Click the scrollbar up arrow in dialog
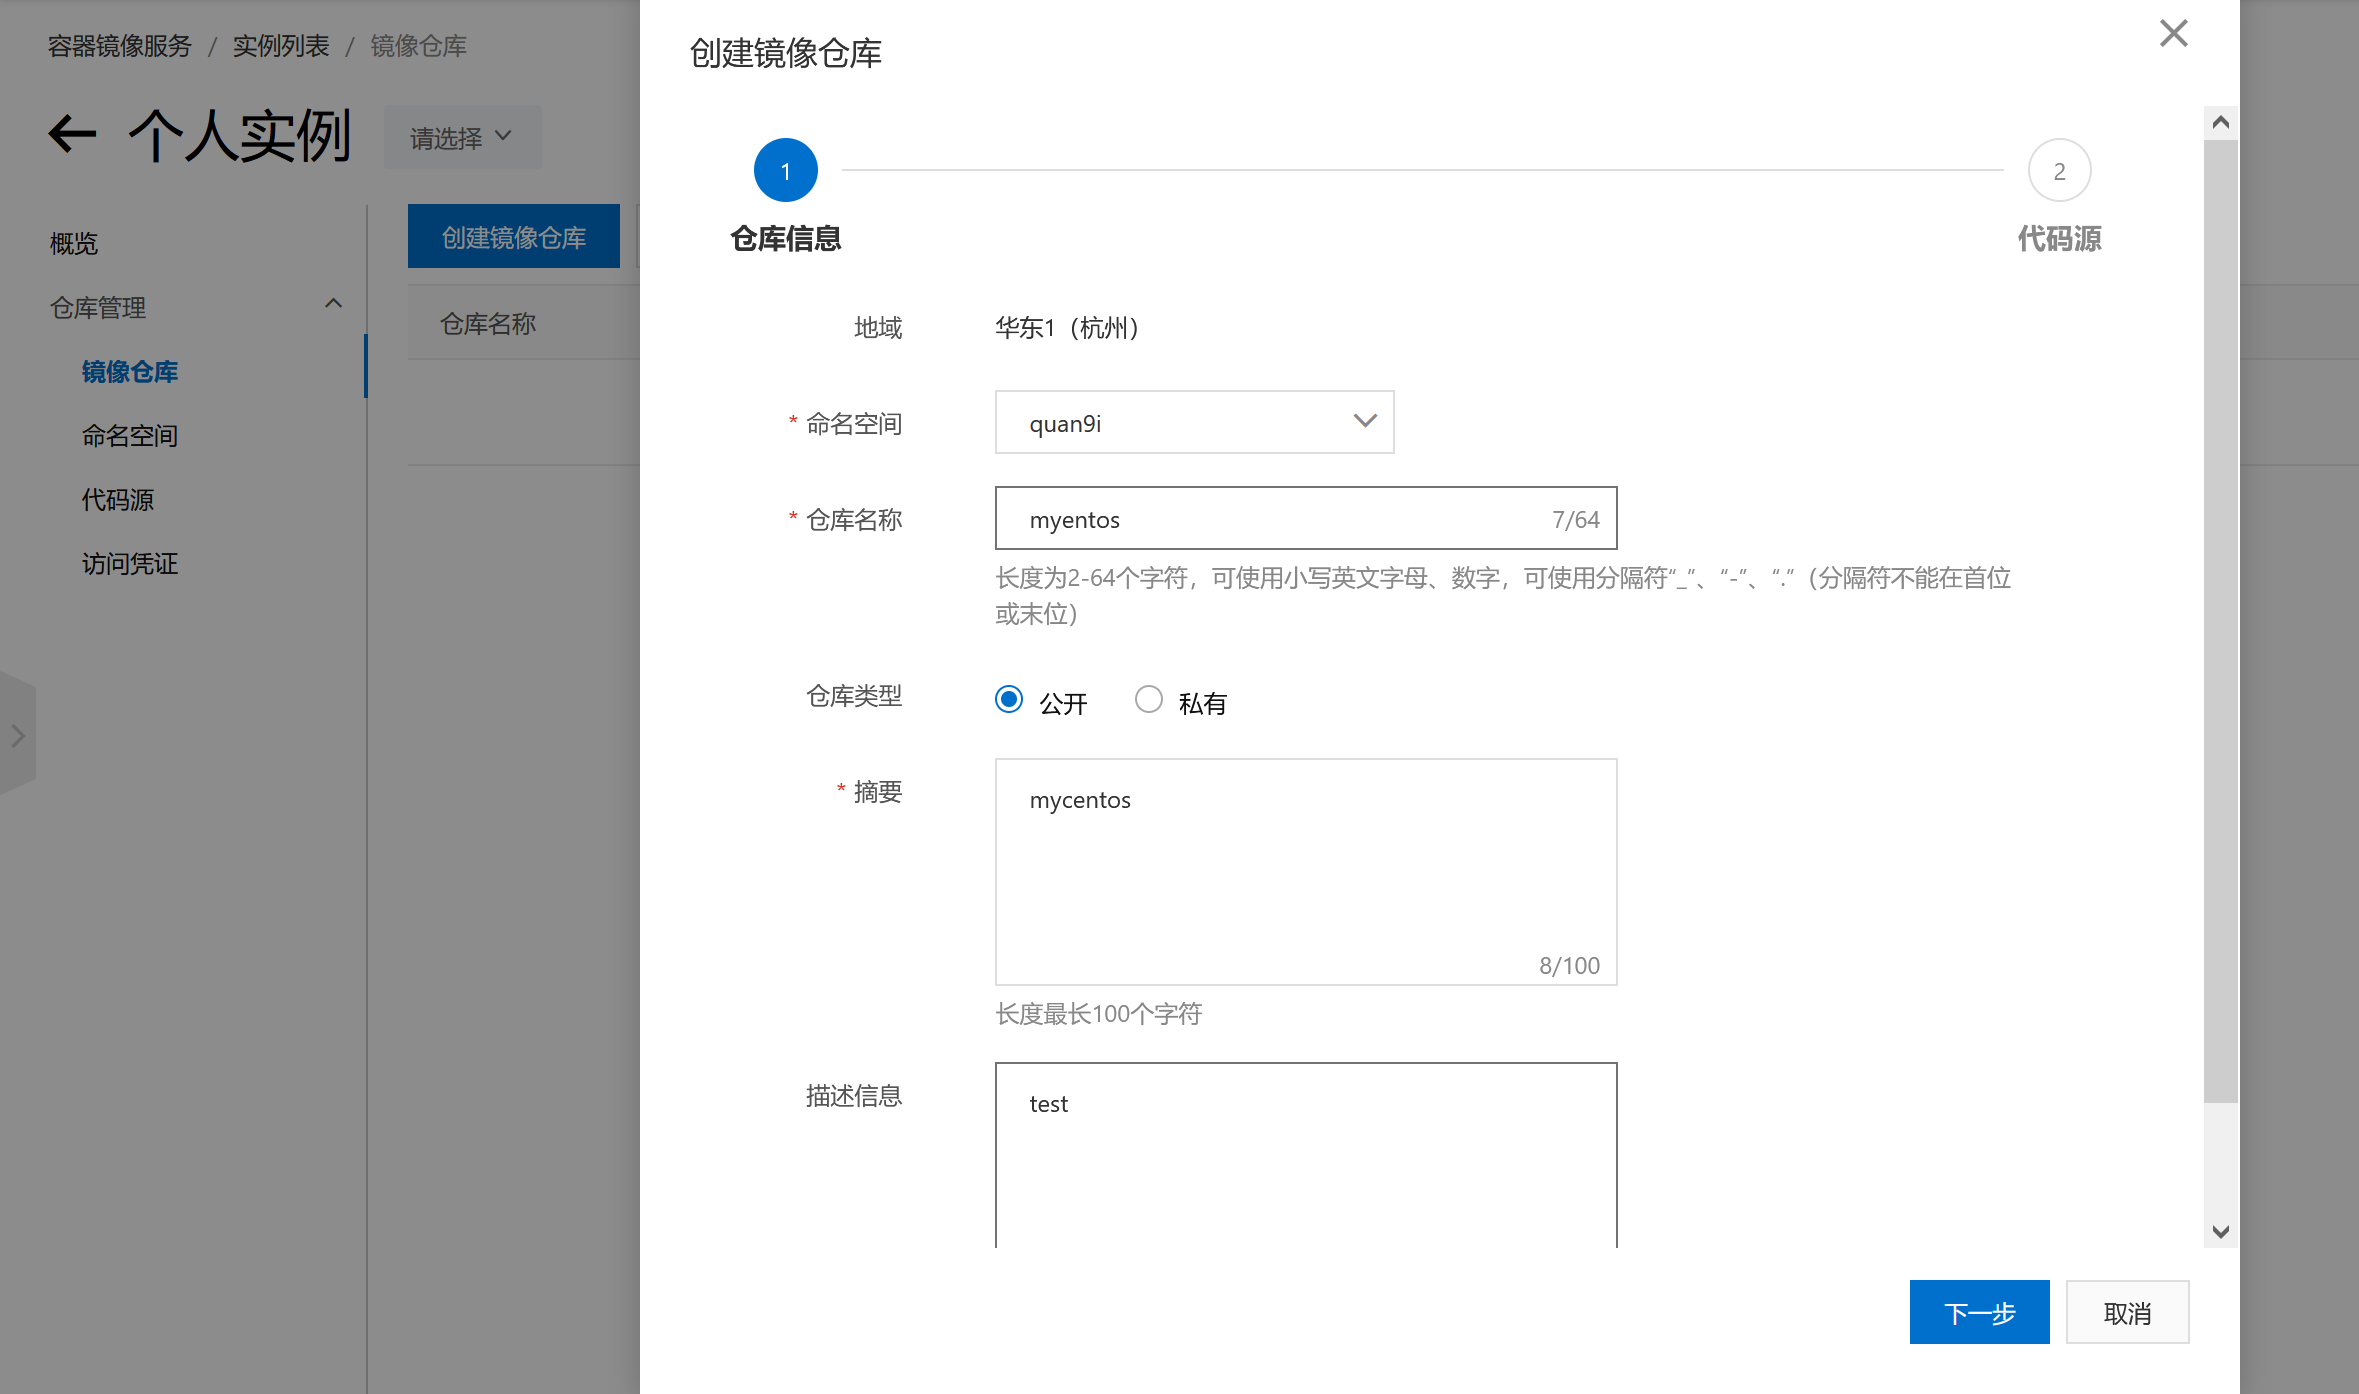The width and height of the screenshot is (2359, 1394). [x=2220, y=121]
